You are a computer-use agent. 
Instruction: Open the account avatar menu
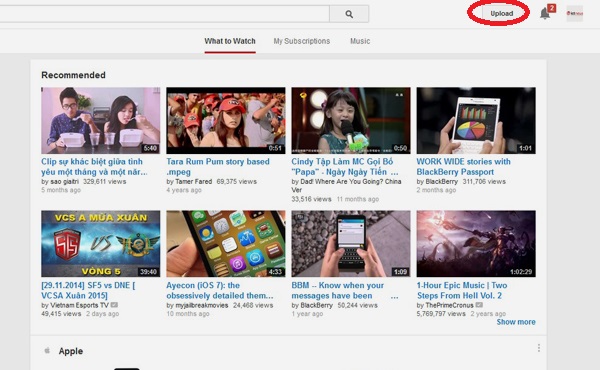coord(574,13)
